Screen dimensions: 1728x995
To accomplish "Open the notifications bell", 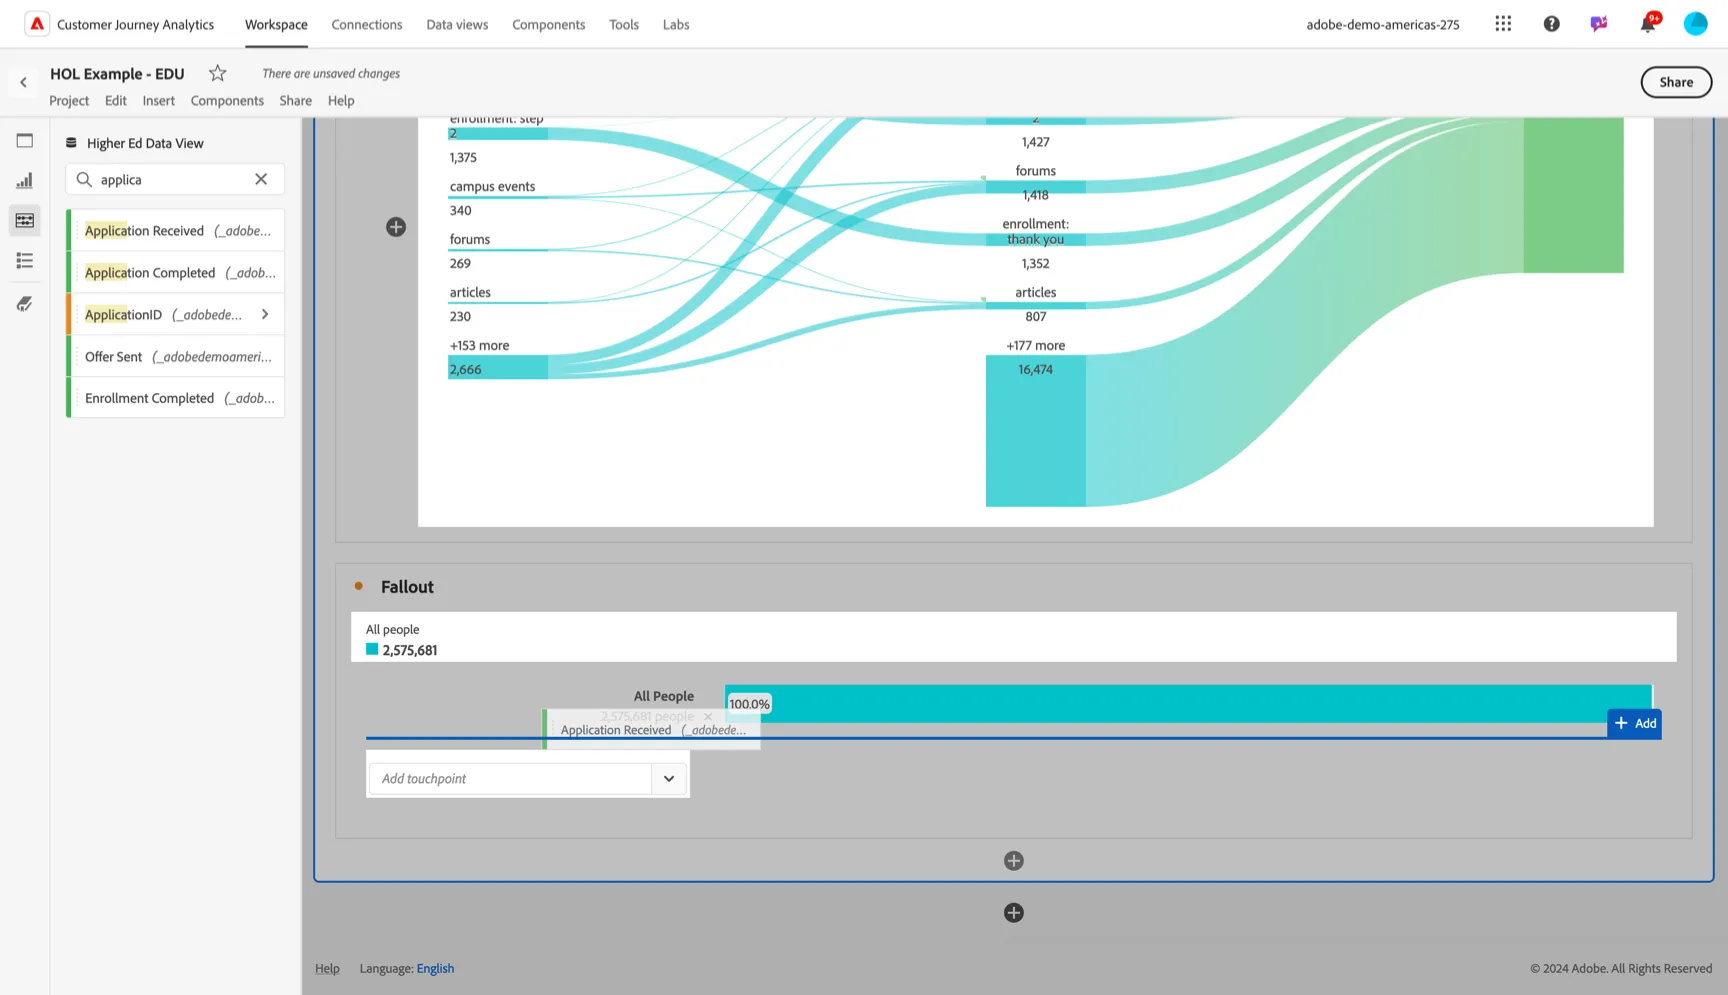I will tap(1647, 24).
